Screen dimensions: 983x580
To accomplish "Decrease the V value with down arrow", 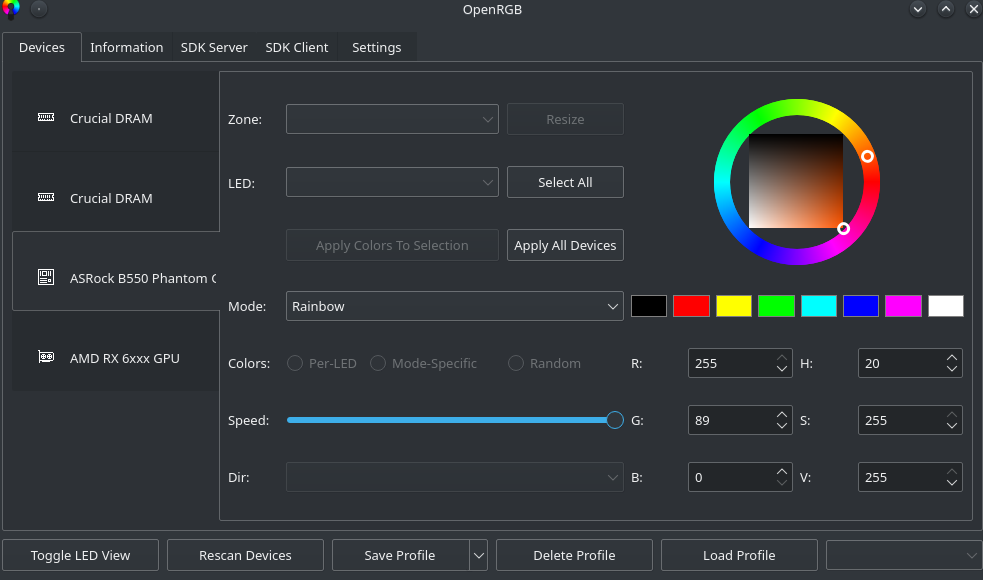I will tap(952, 483).
